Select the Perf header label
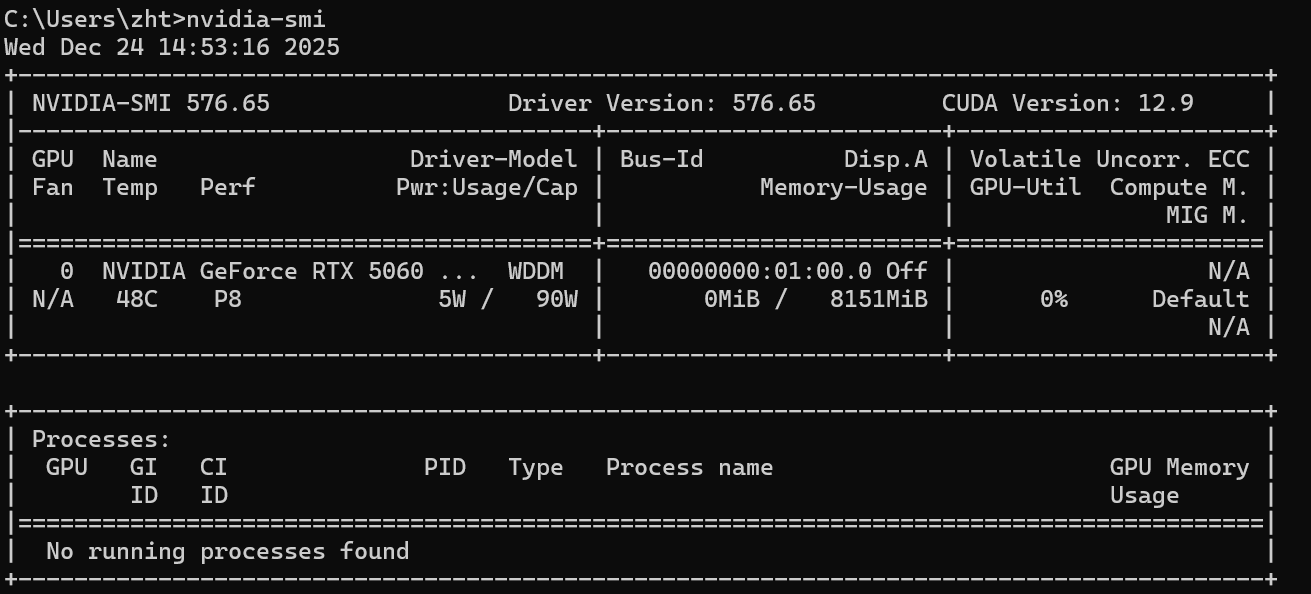 [228, 187]
